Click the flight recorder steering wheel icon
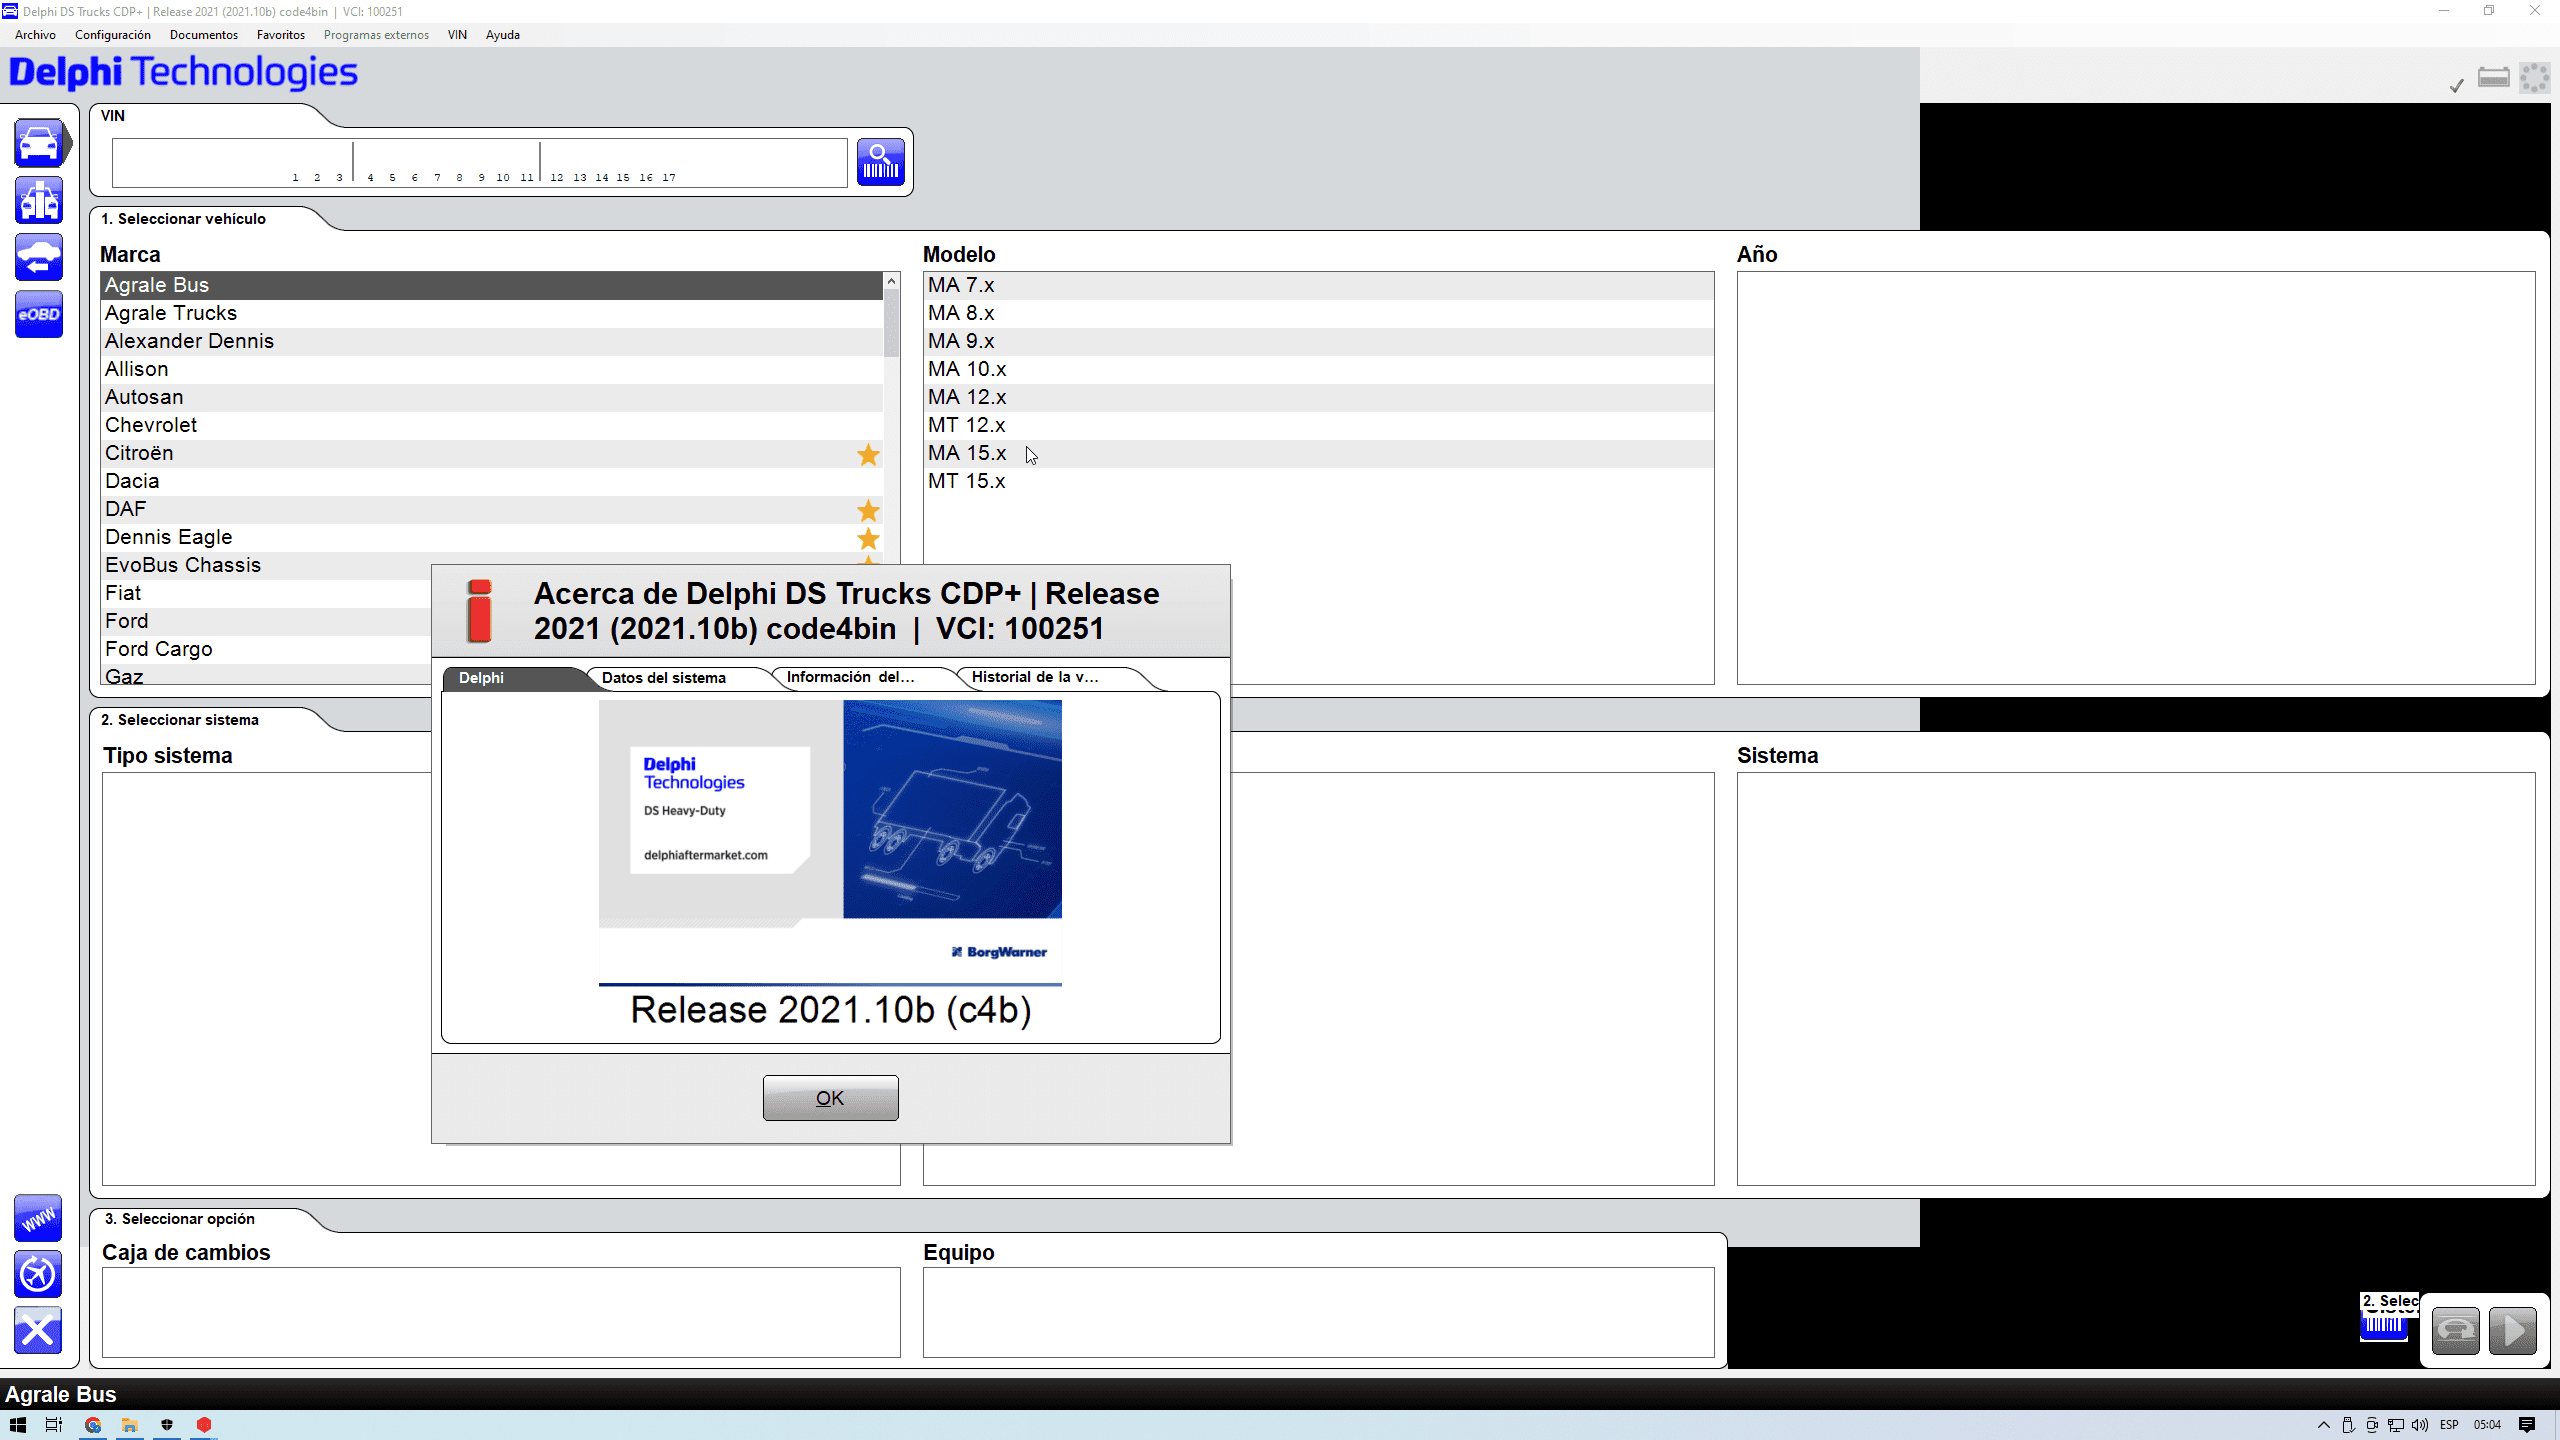This screenshot has height=1440, width=2560. coord(39,1274)
